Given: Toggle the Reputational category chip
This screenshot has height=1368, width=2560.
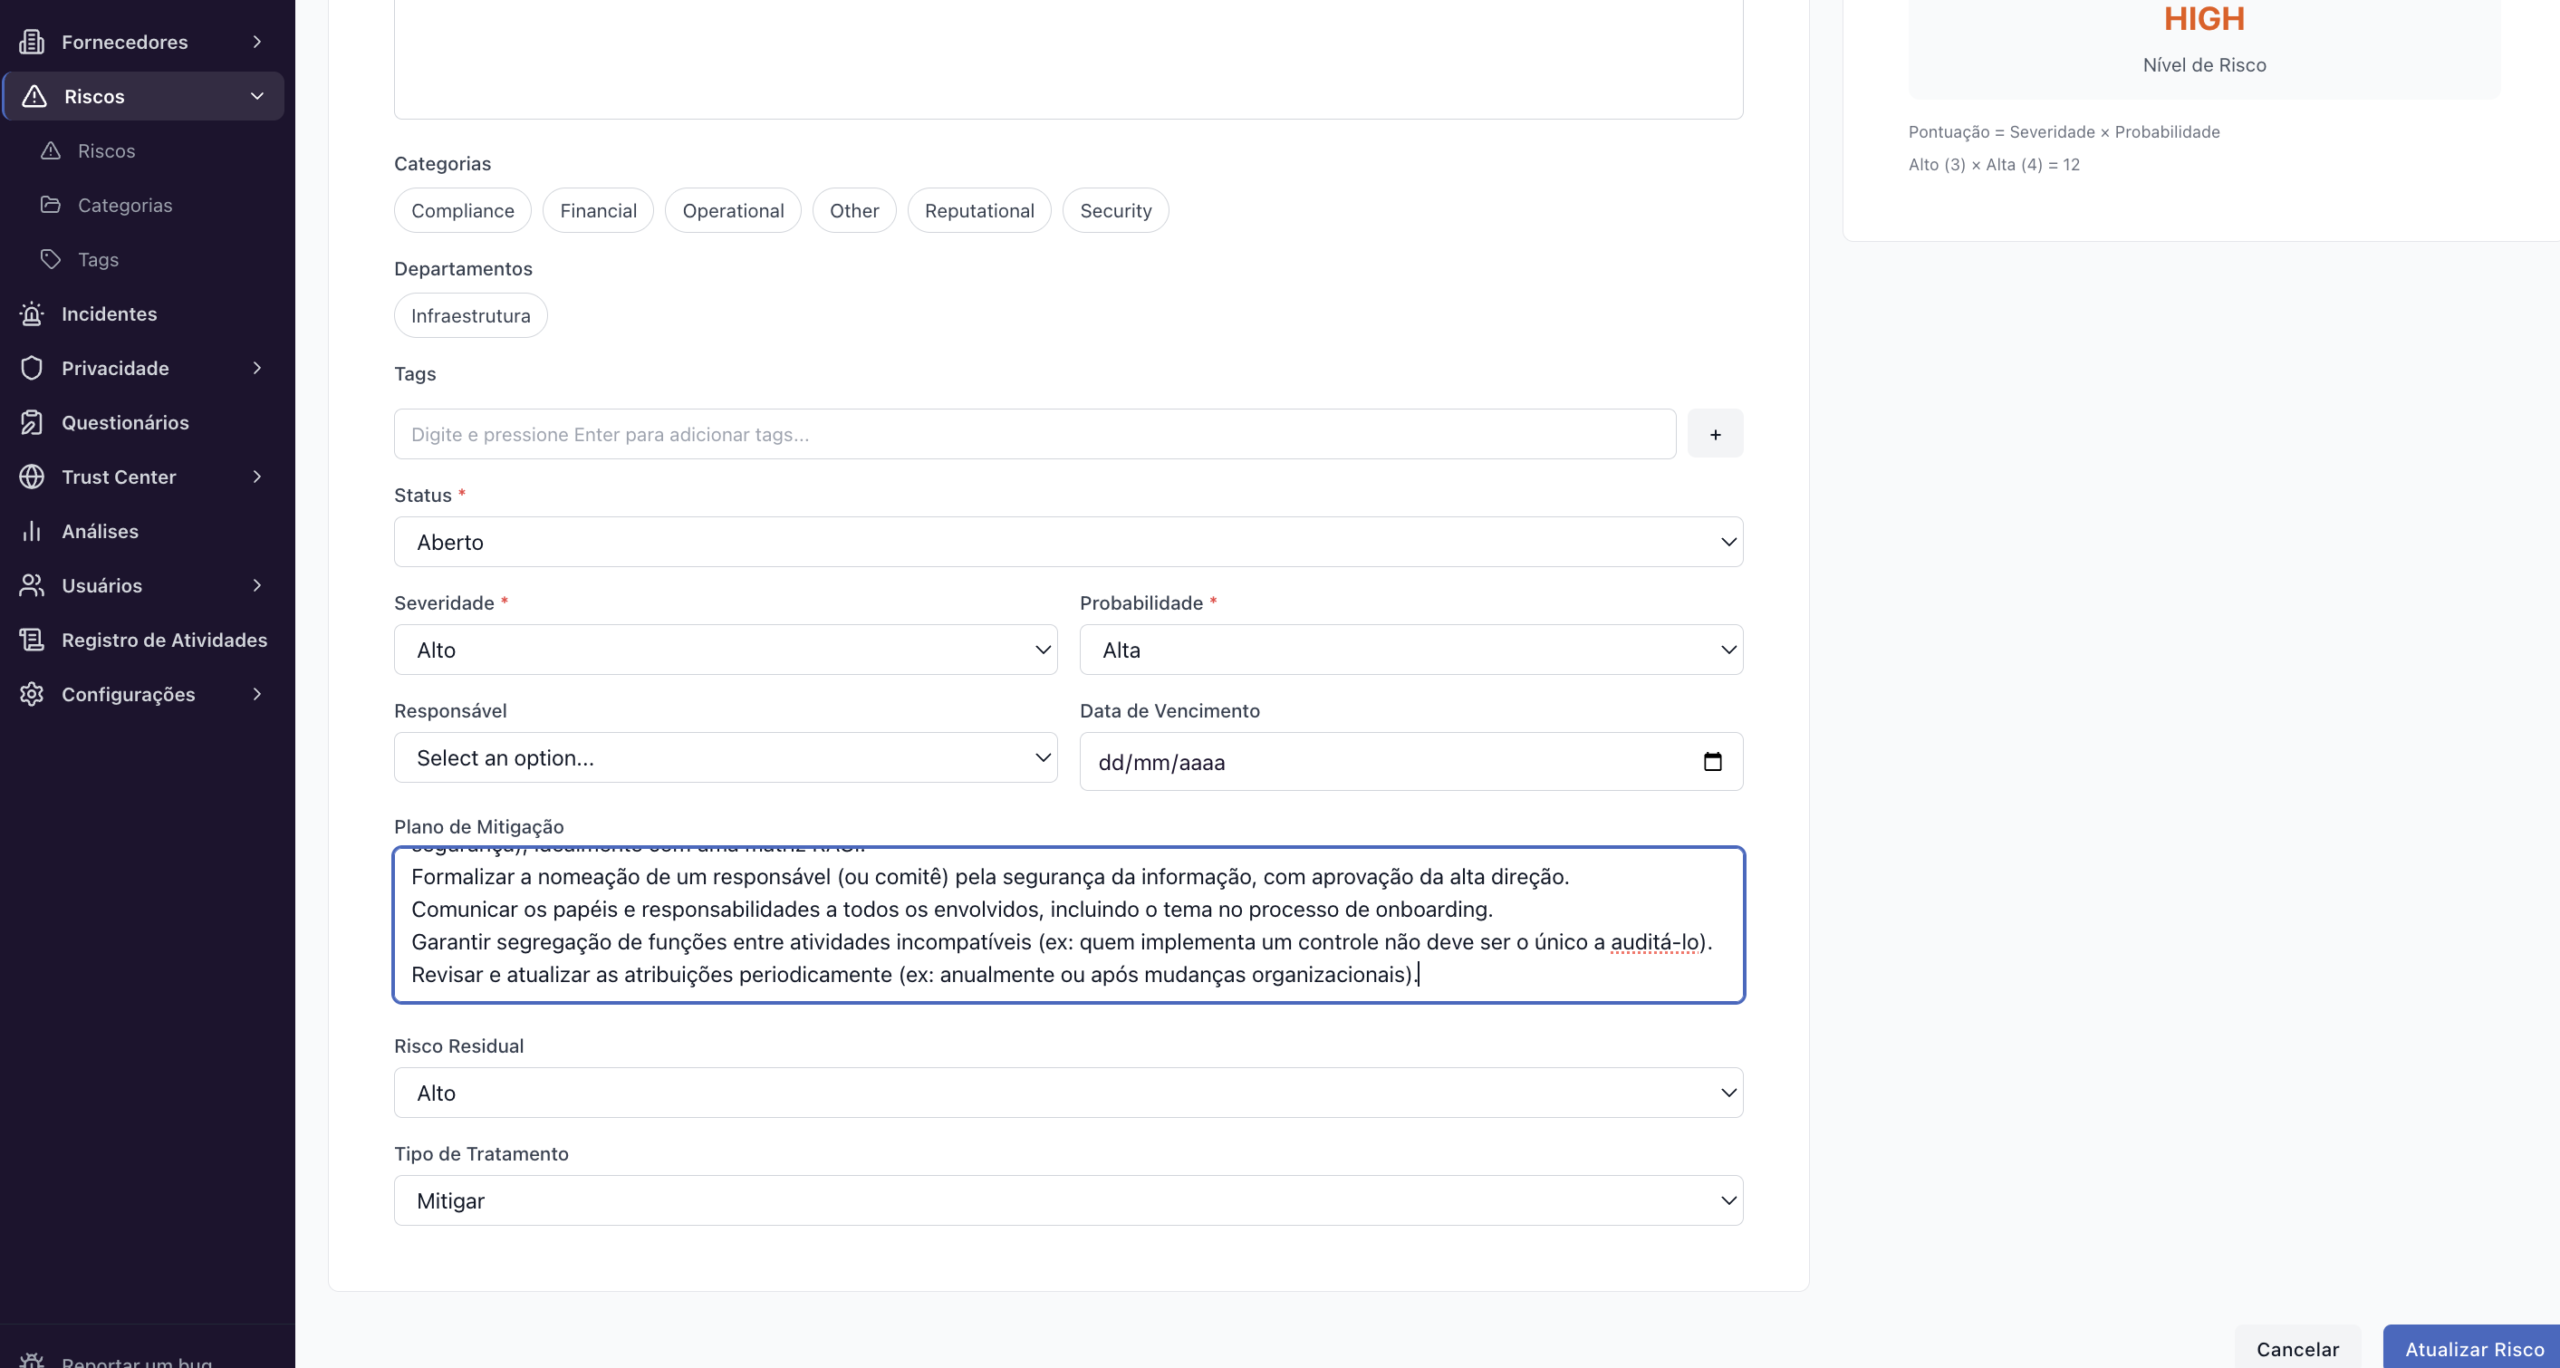Looking at the screenshot, I should click(x=979, y=210).
